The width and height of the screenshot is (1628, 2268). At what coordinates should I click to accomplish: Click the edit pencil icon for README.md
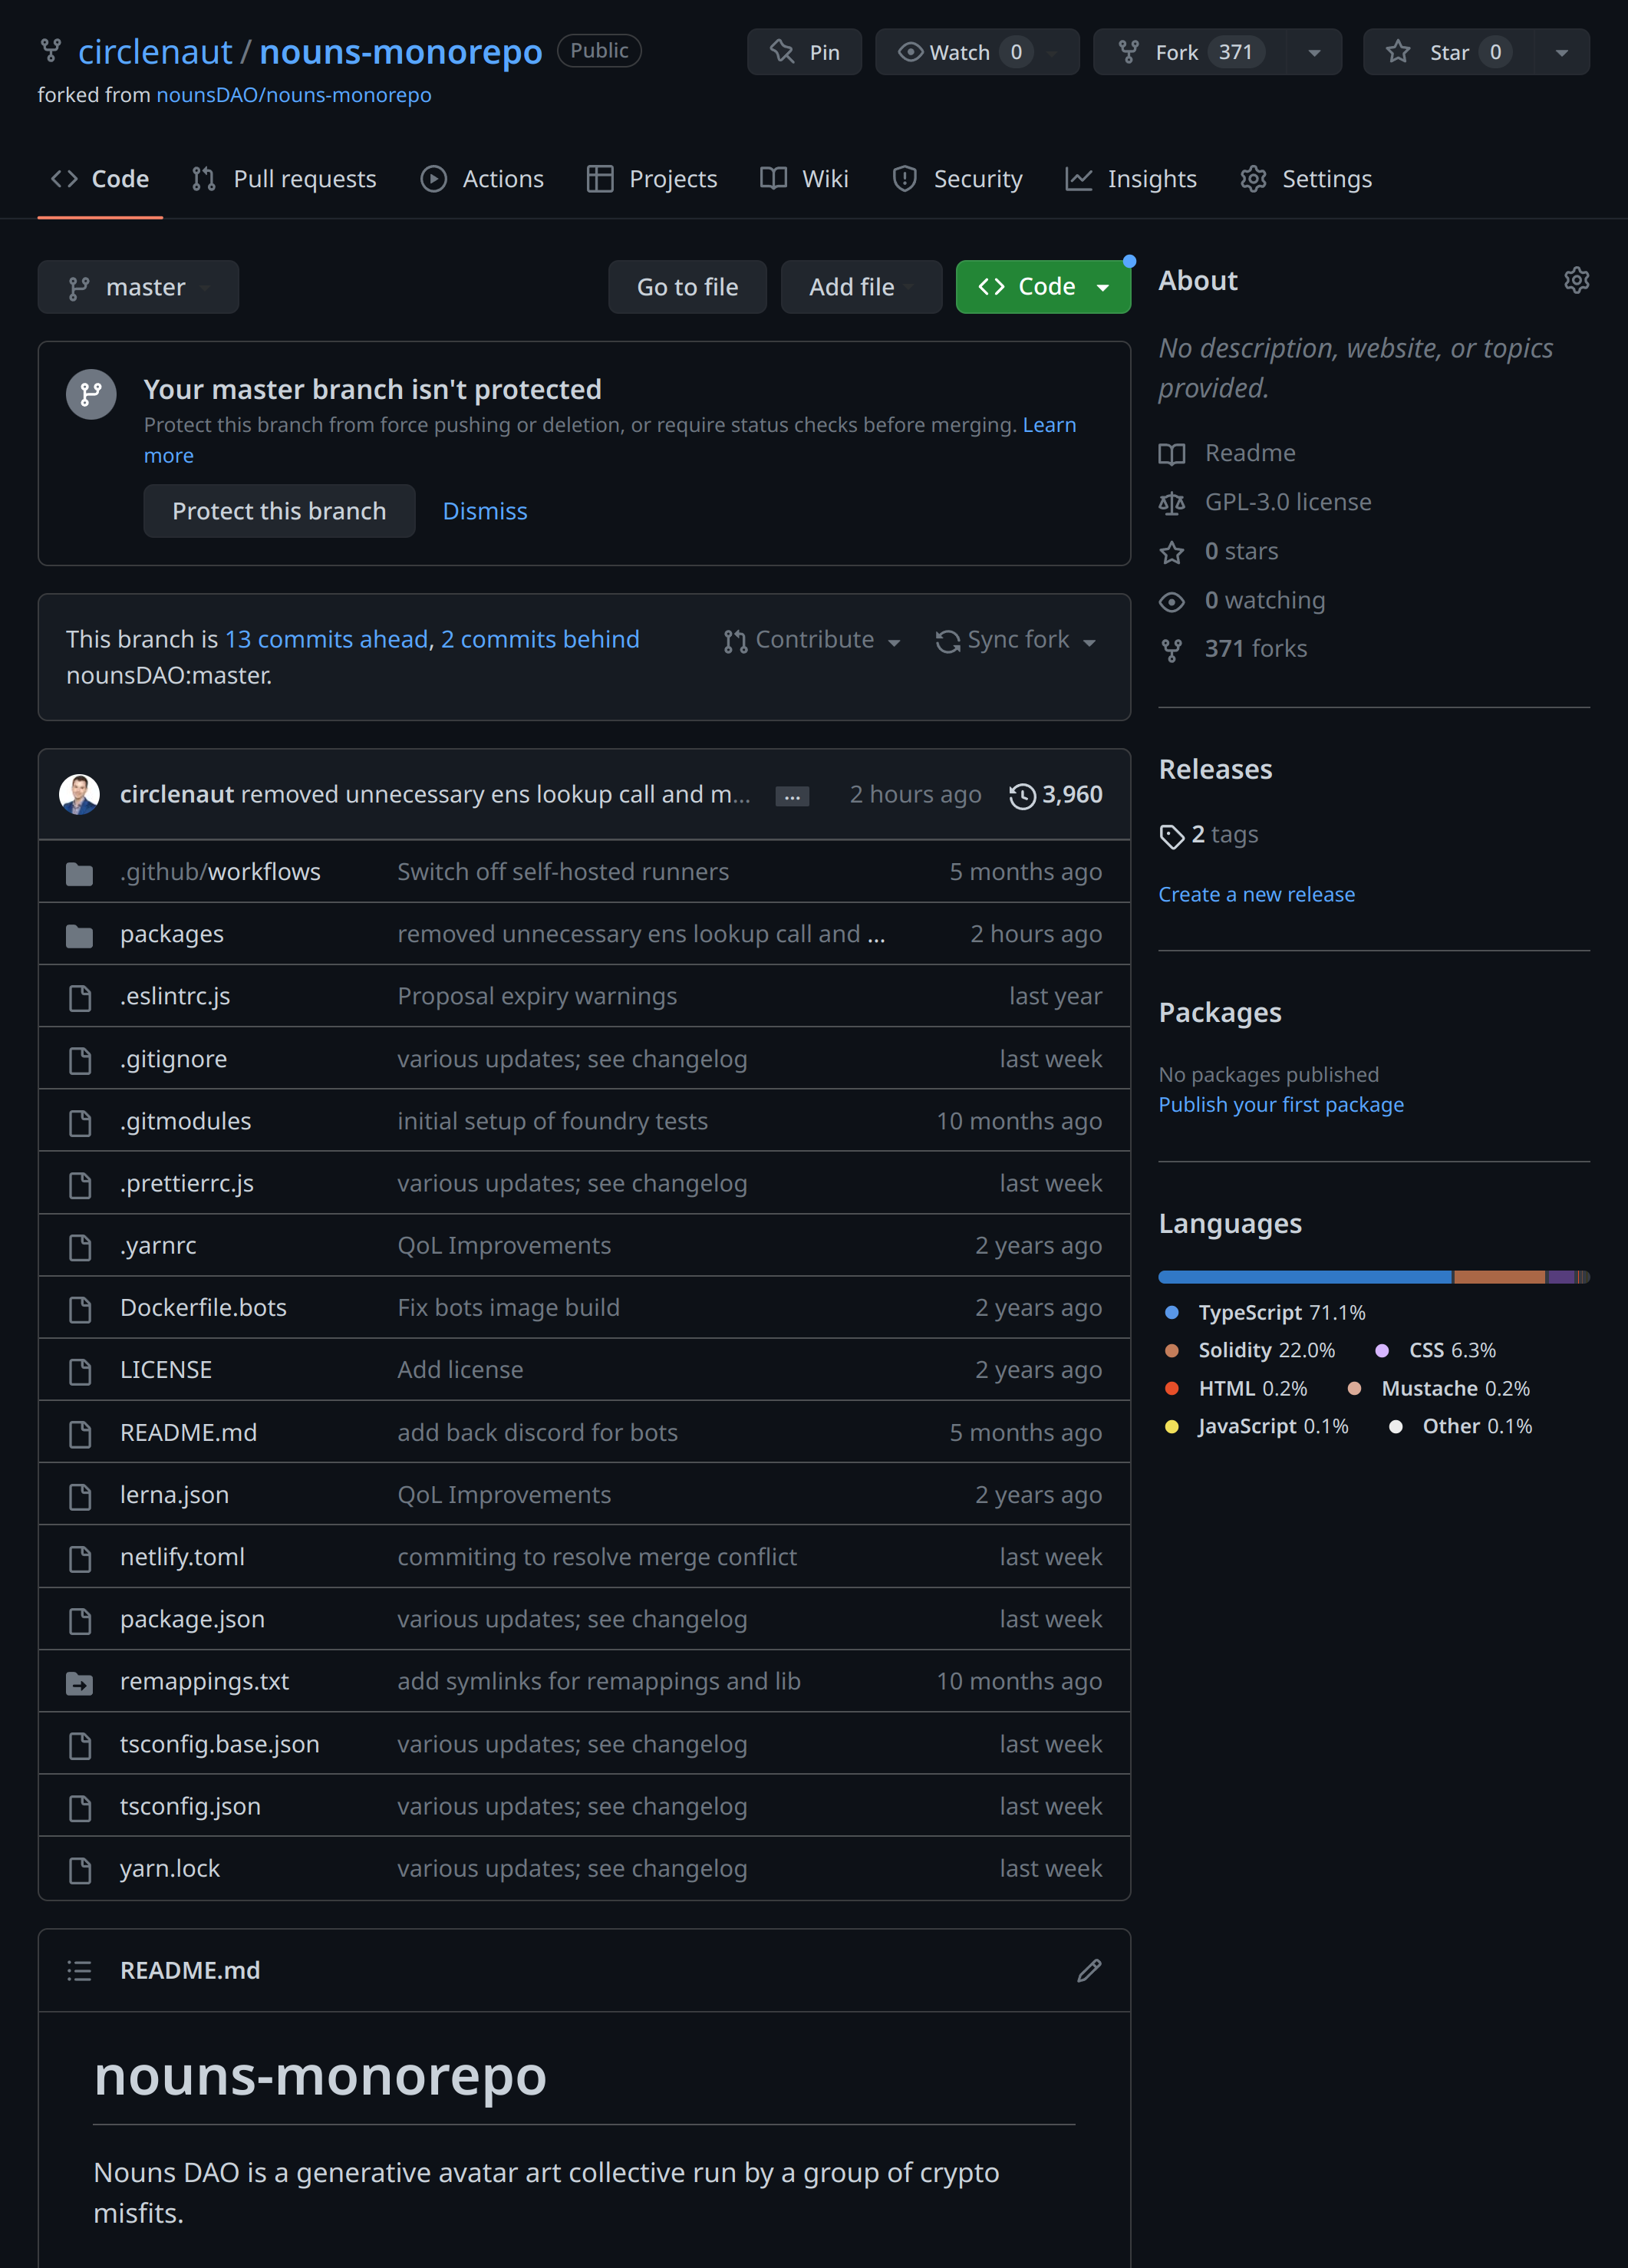click(x=1089, y=1970)
